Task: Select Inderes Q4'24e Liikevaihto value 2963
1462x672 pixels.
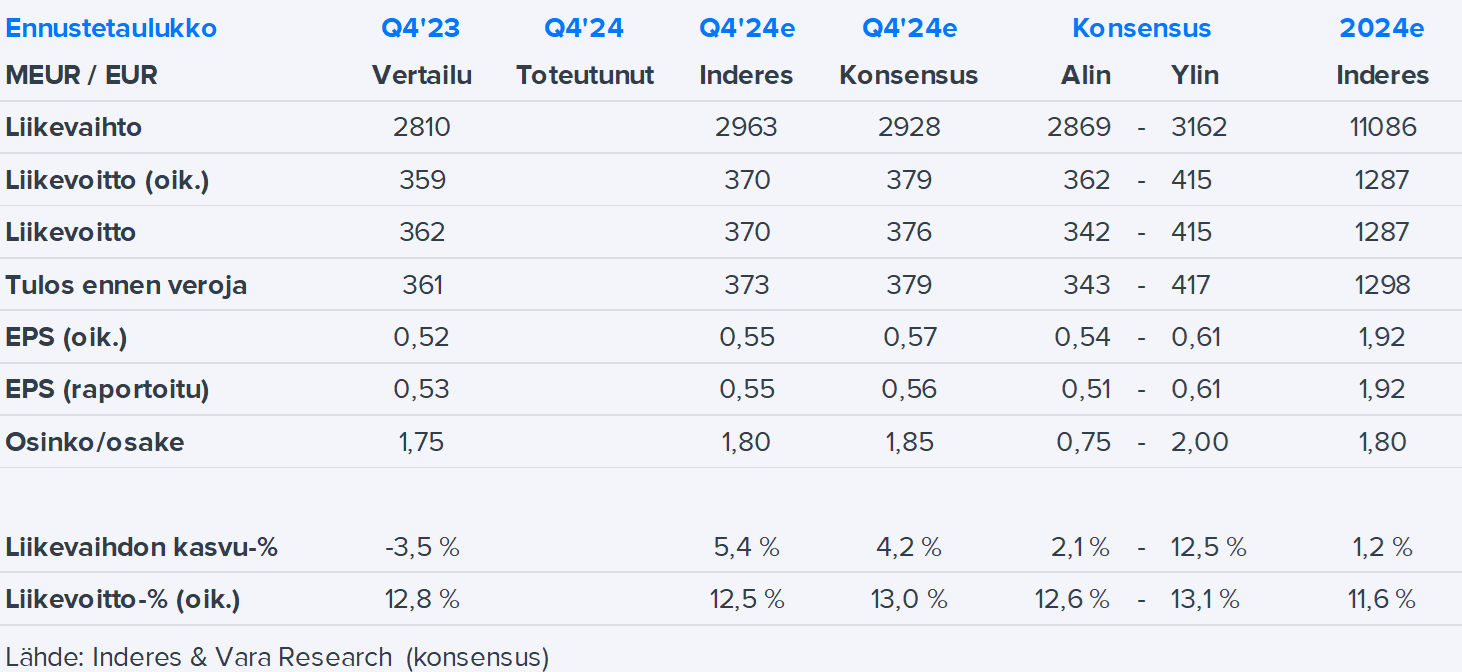Action: tap(747, 127)
